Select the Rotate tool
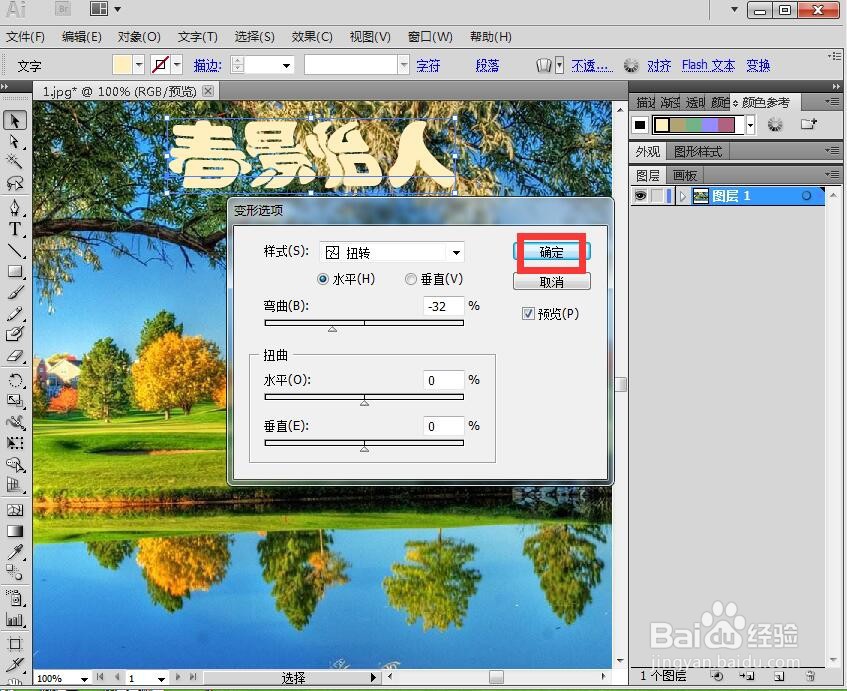 pyautogui.click(x=14, y=378)
